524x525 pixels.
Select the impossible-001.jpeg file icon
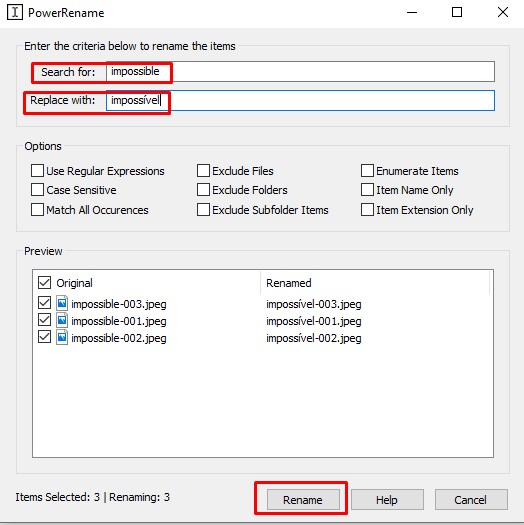[x=62, y=320]
